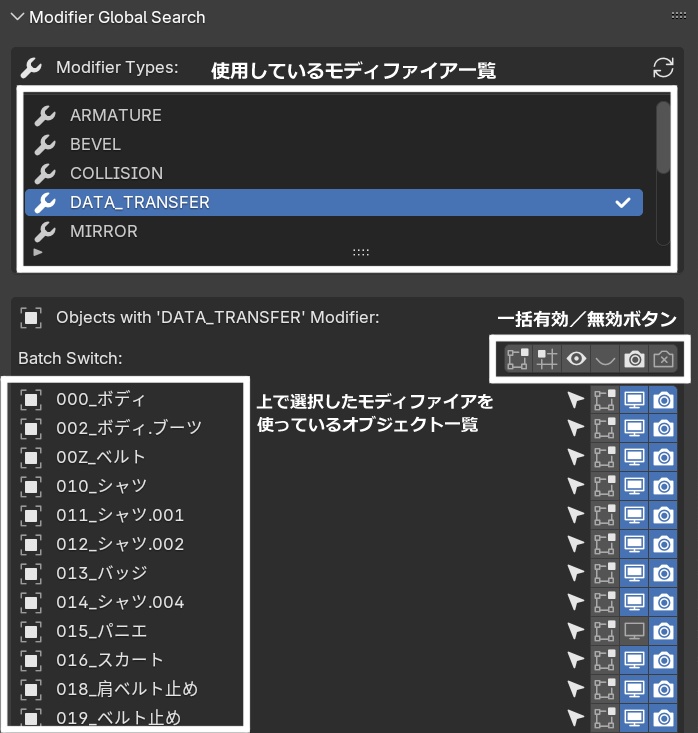The height and width of the screenshot is (733, 698).
Task: Toggle edit mode for 002_ボディ.ブーツ
Action: (x=605, y=429)
